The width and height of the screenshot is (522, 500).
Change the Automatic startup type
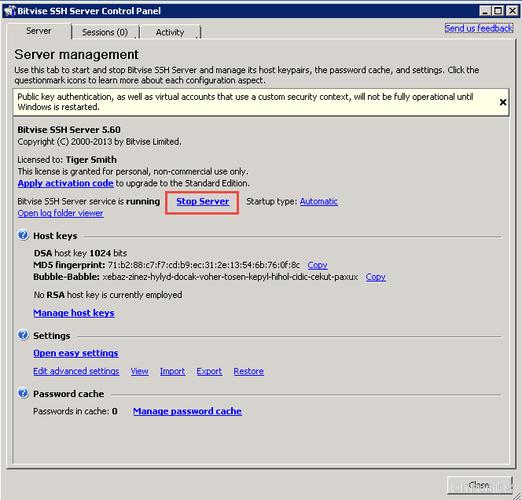pos(318,201)
